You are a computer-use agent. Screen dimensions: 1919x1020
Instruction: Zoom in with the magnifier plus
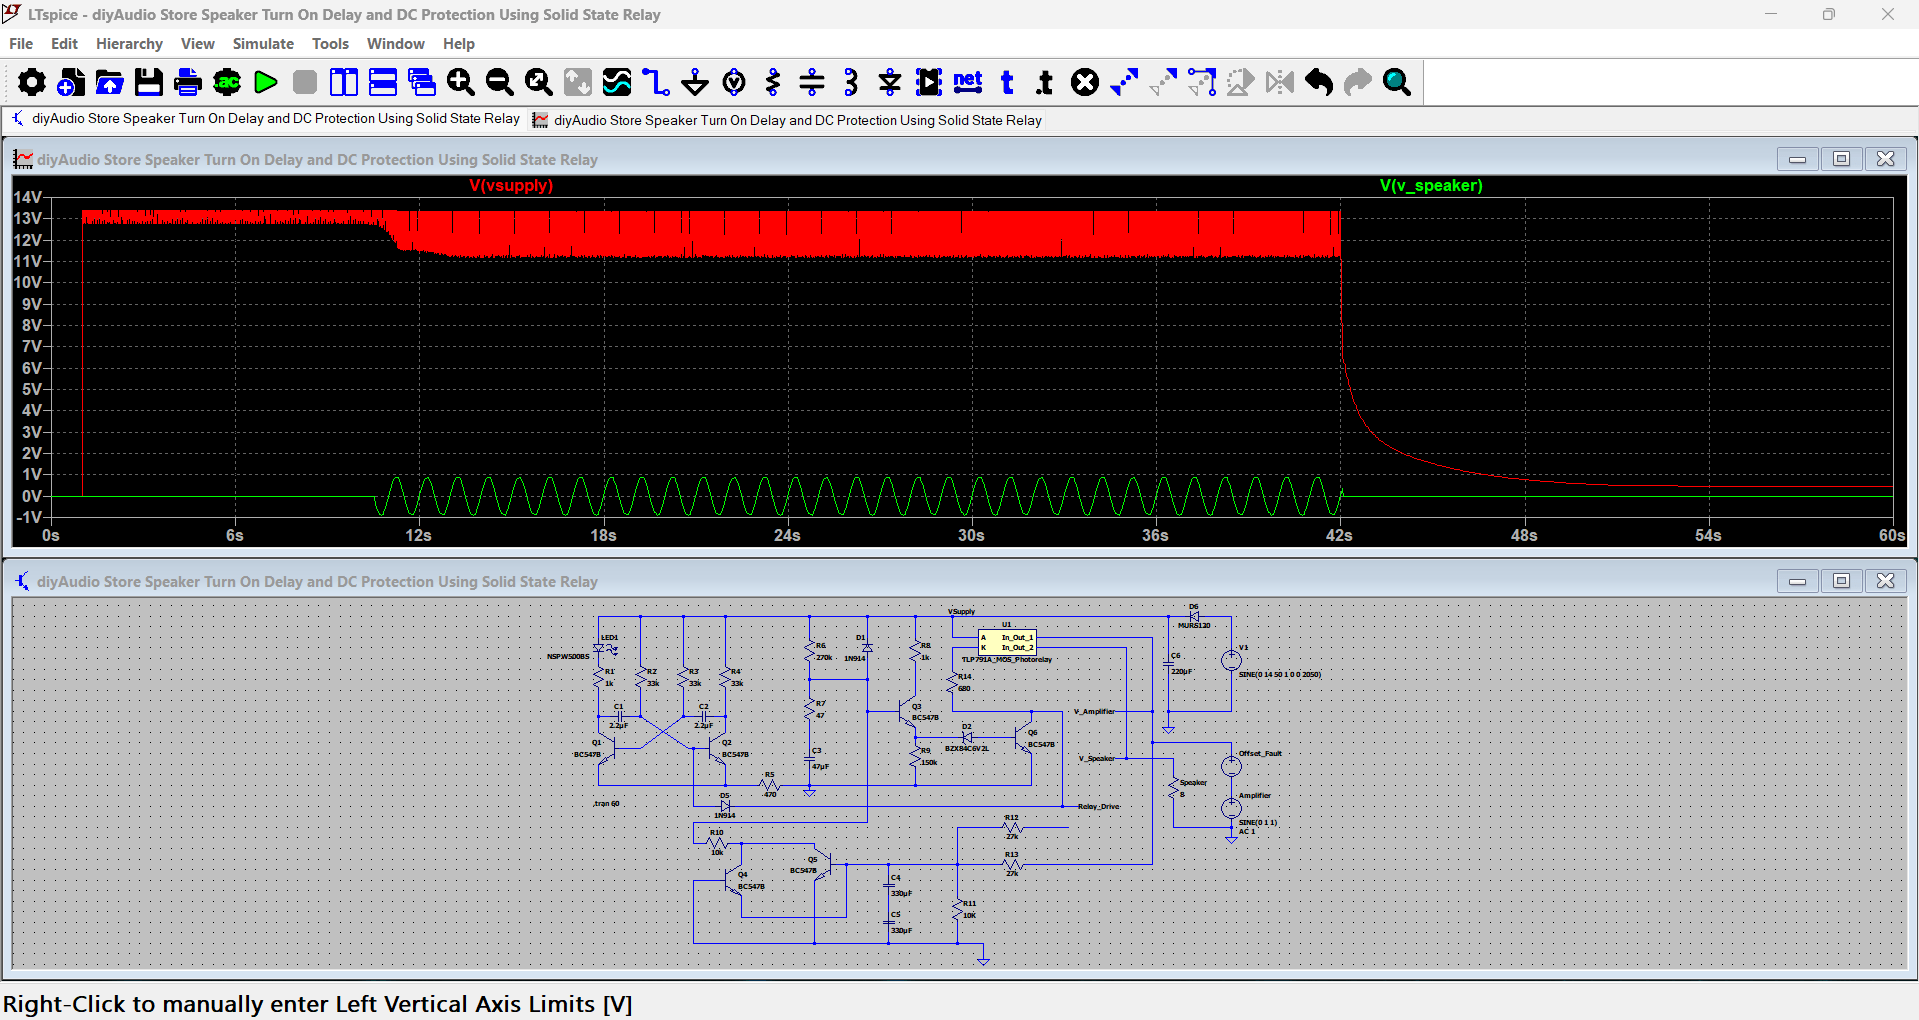pos(461,82)
